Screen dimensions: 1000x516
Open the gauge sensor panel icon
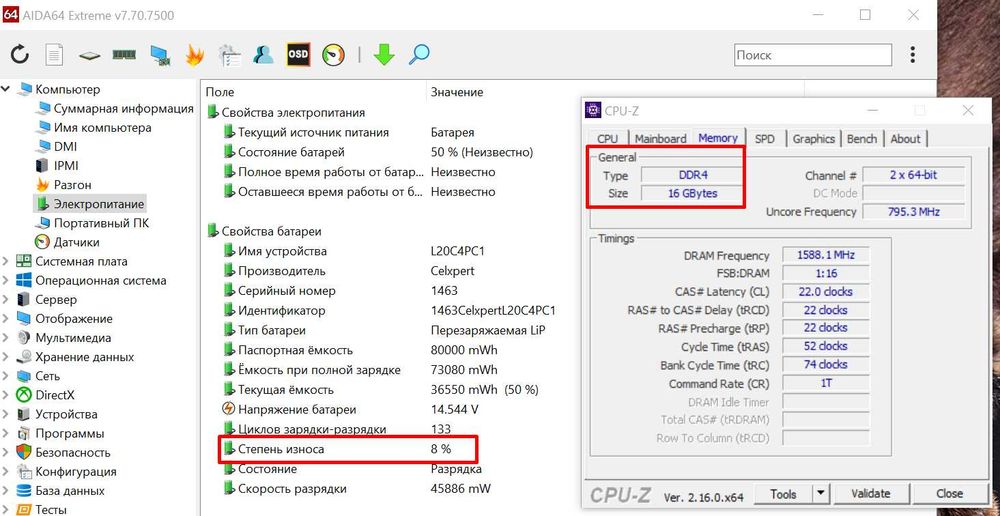(333, 55)
